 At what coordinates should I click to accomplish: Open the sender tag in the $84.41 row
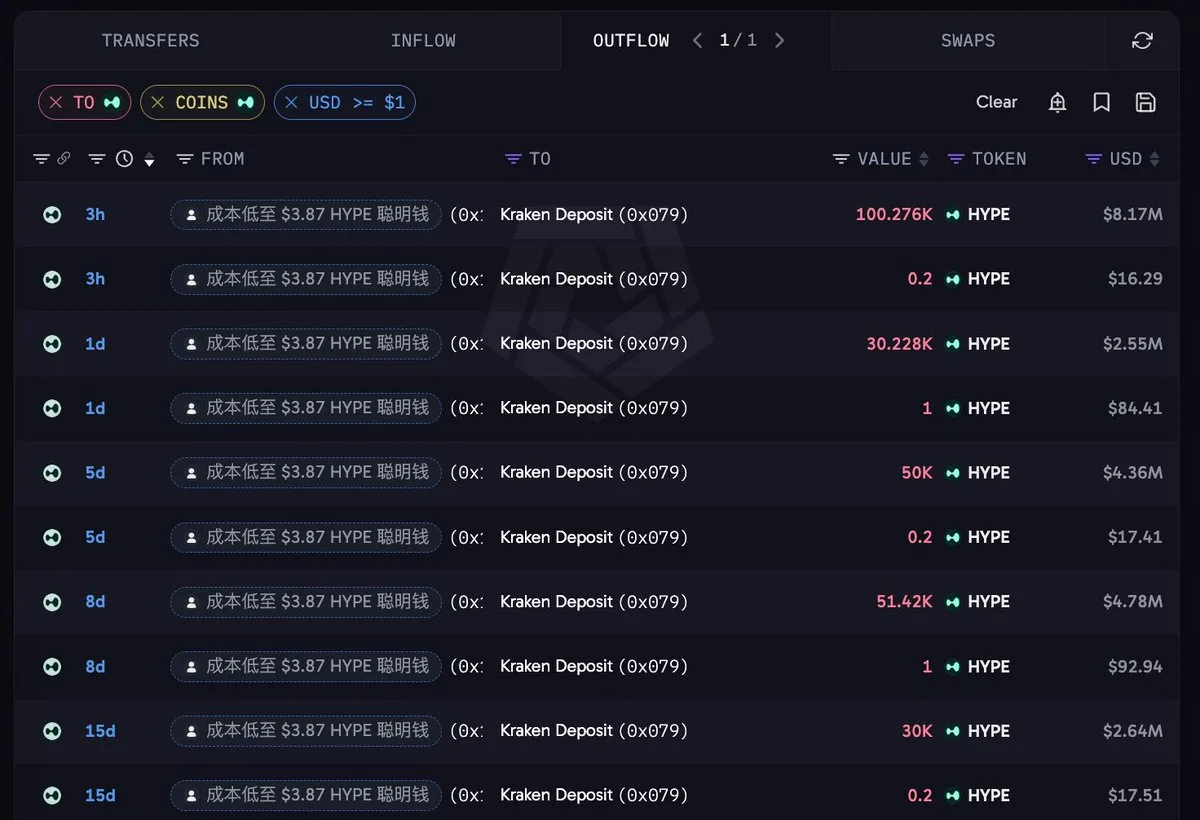point(306,408)
